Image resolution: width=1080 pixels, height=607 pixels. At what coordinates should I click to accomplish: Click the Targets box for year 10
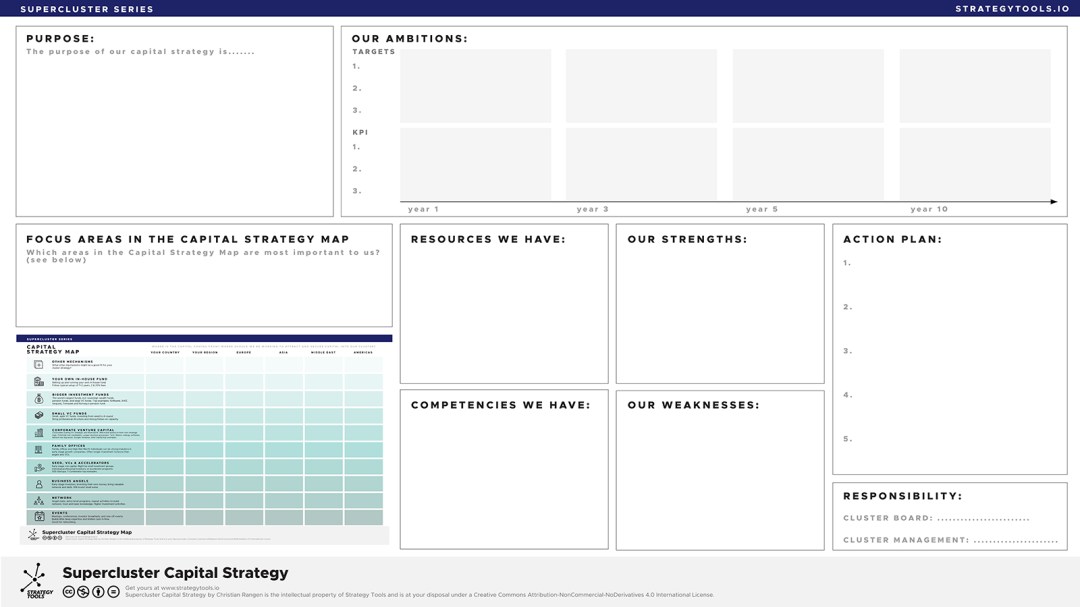975,85
